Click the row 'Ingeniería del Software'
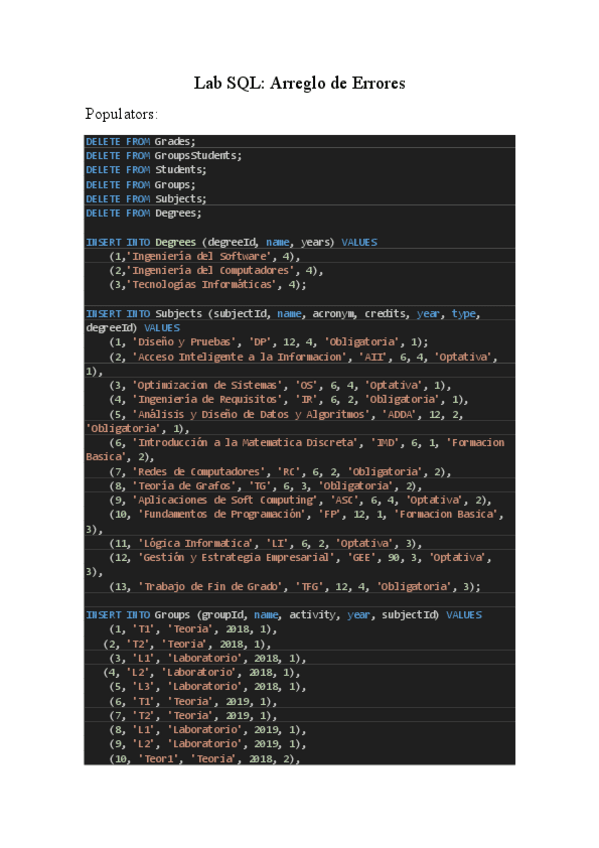Image resolution: width=599 pixels, height=848 pixels. (204, 256)
